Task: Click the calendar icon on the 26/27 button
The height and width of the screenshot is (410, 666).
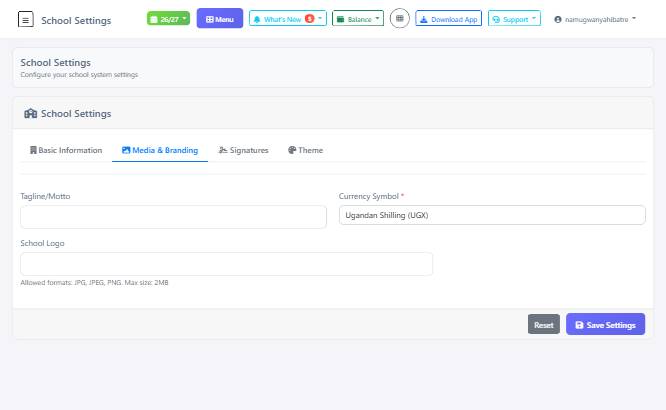Action: pyautogui.click(x=154, y=20)
